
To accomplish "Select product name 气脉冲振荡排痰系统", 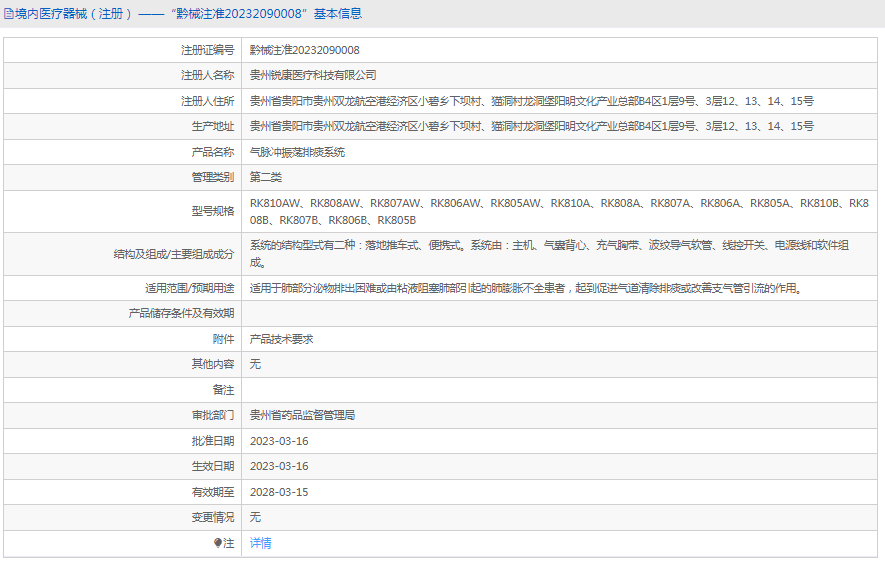I will 297,152.
